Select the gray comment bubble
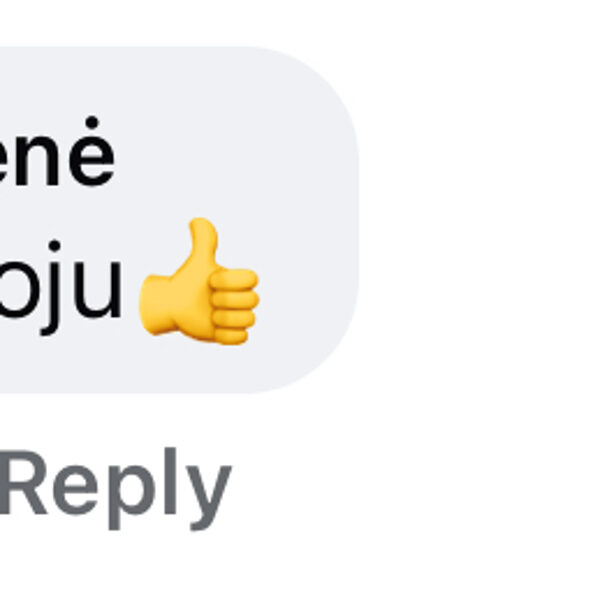Viewport: 600px width, 600px height. click(179, 220)
